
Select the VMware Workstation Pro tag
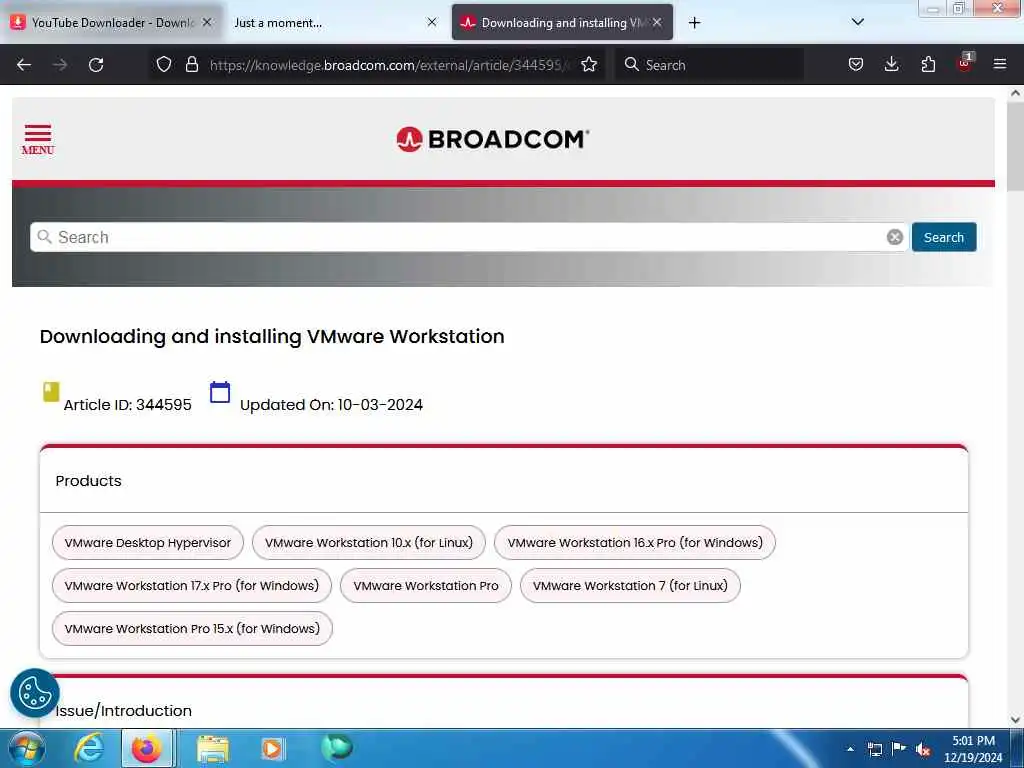(x=426, y=586)
